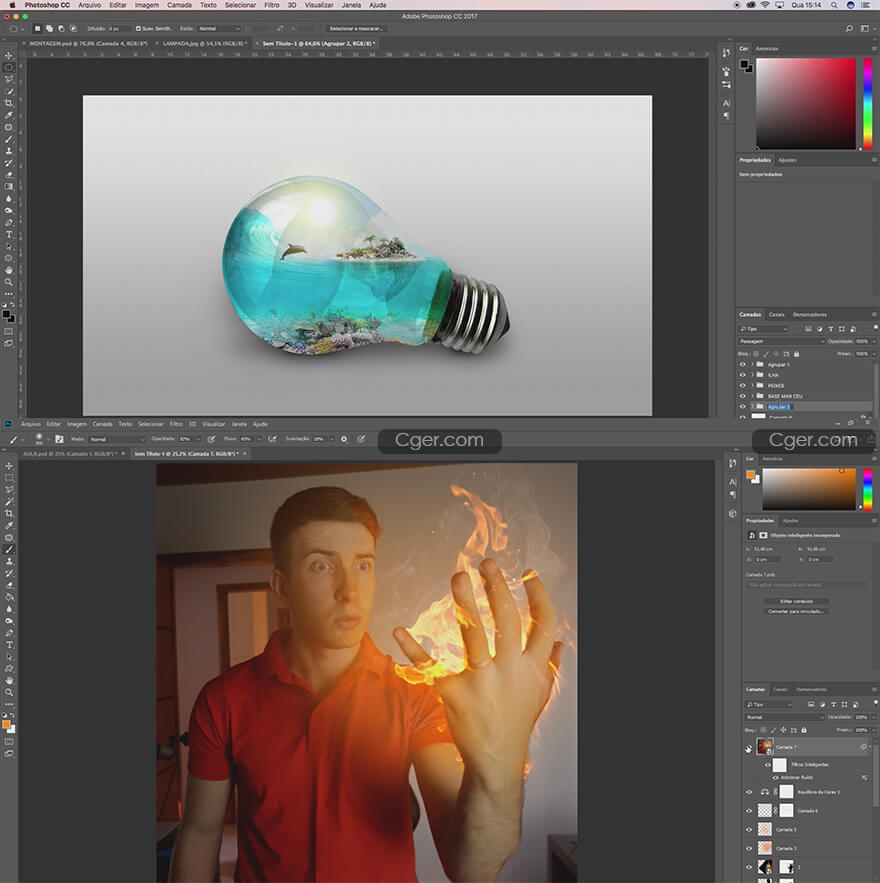Viewport: 880px width, 883px height.
Task: Open the Estilo dropdown in upper options bar
Action: (219, 29)
